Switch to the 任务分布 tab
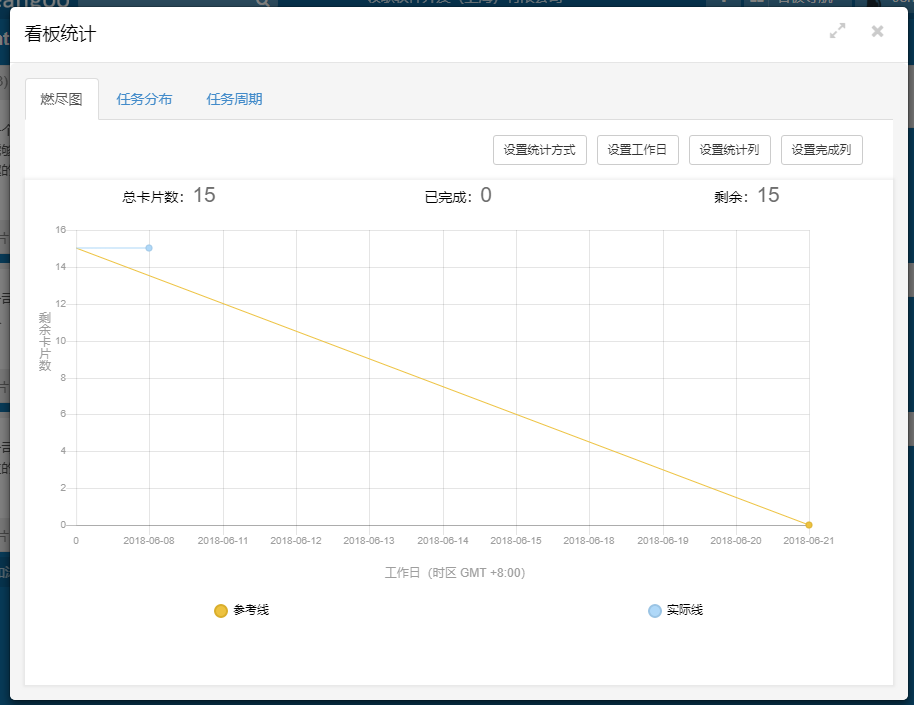The height and width of the screenshot is (705, 914). tap(144, 99)
